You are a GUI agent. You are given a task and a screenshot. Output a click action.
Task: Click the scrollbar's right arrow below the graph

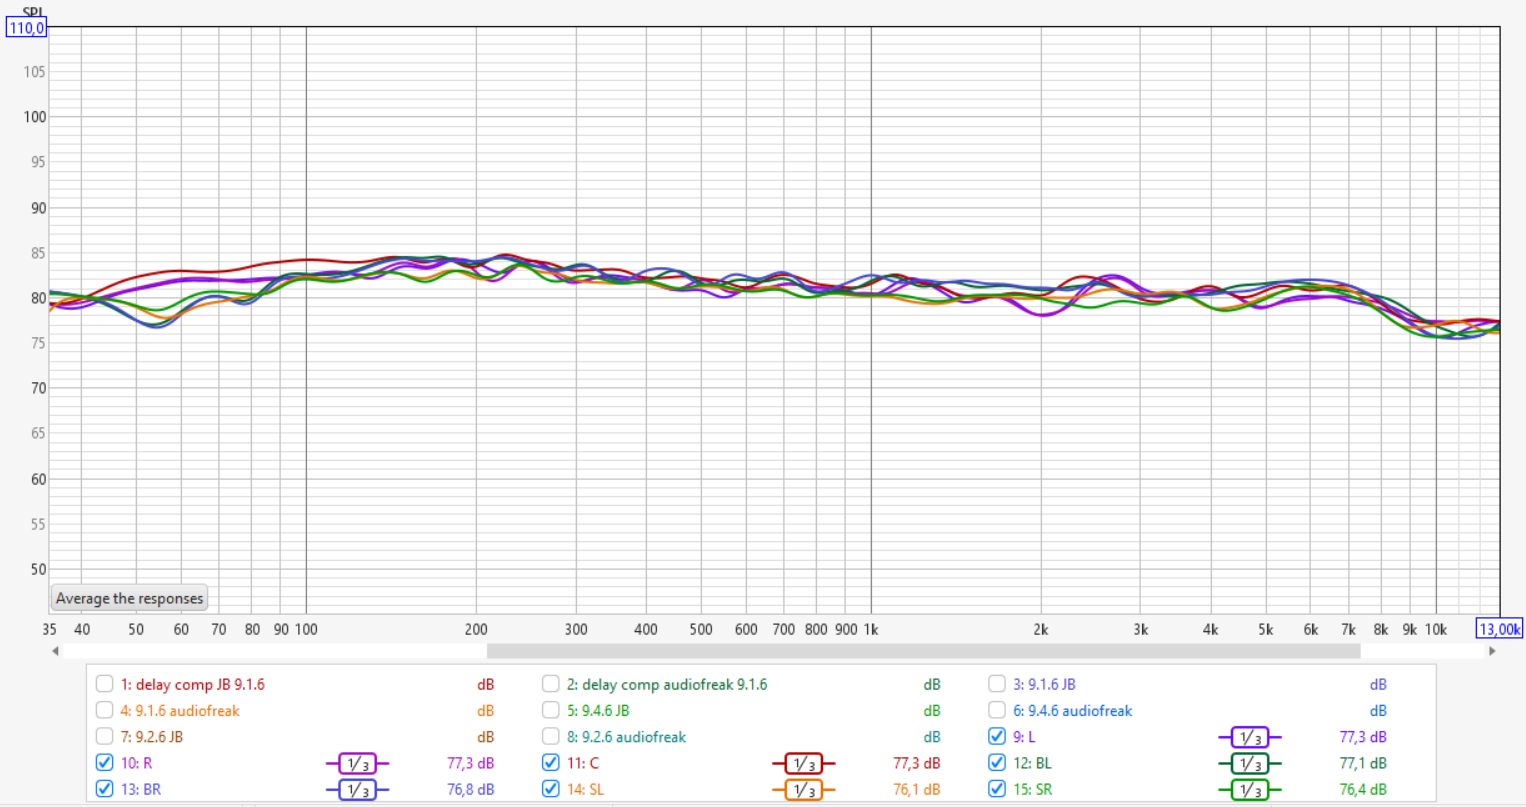coord(1492,651)
